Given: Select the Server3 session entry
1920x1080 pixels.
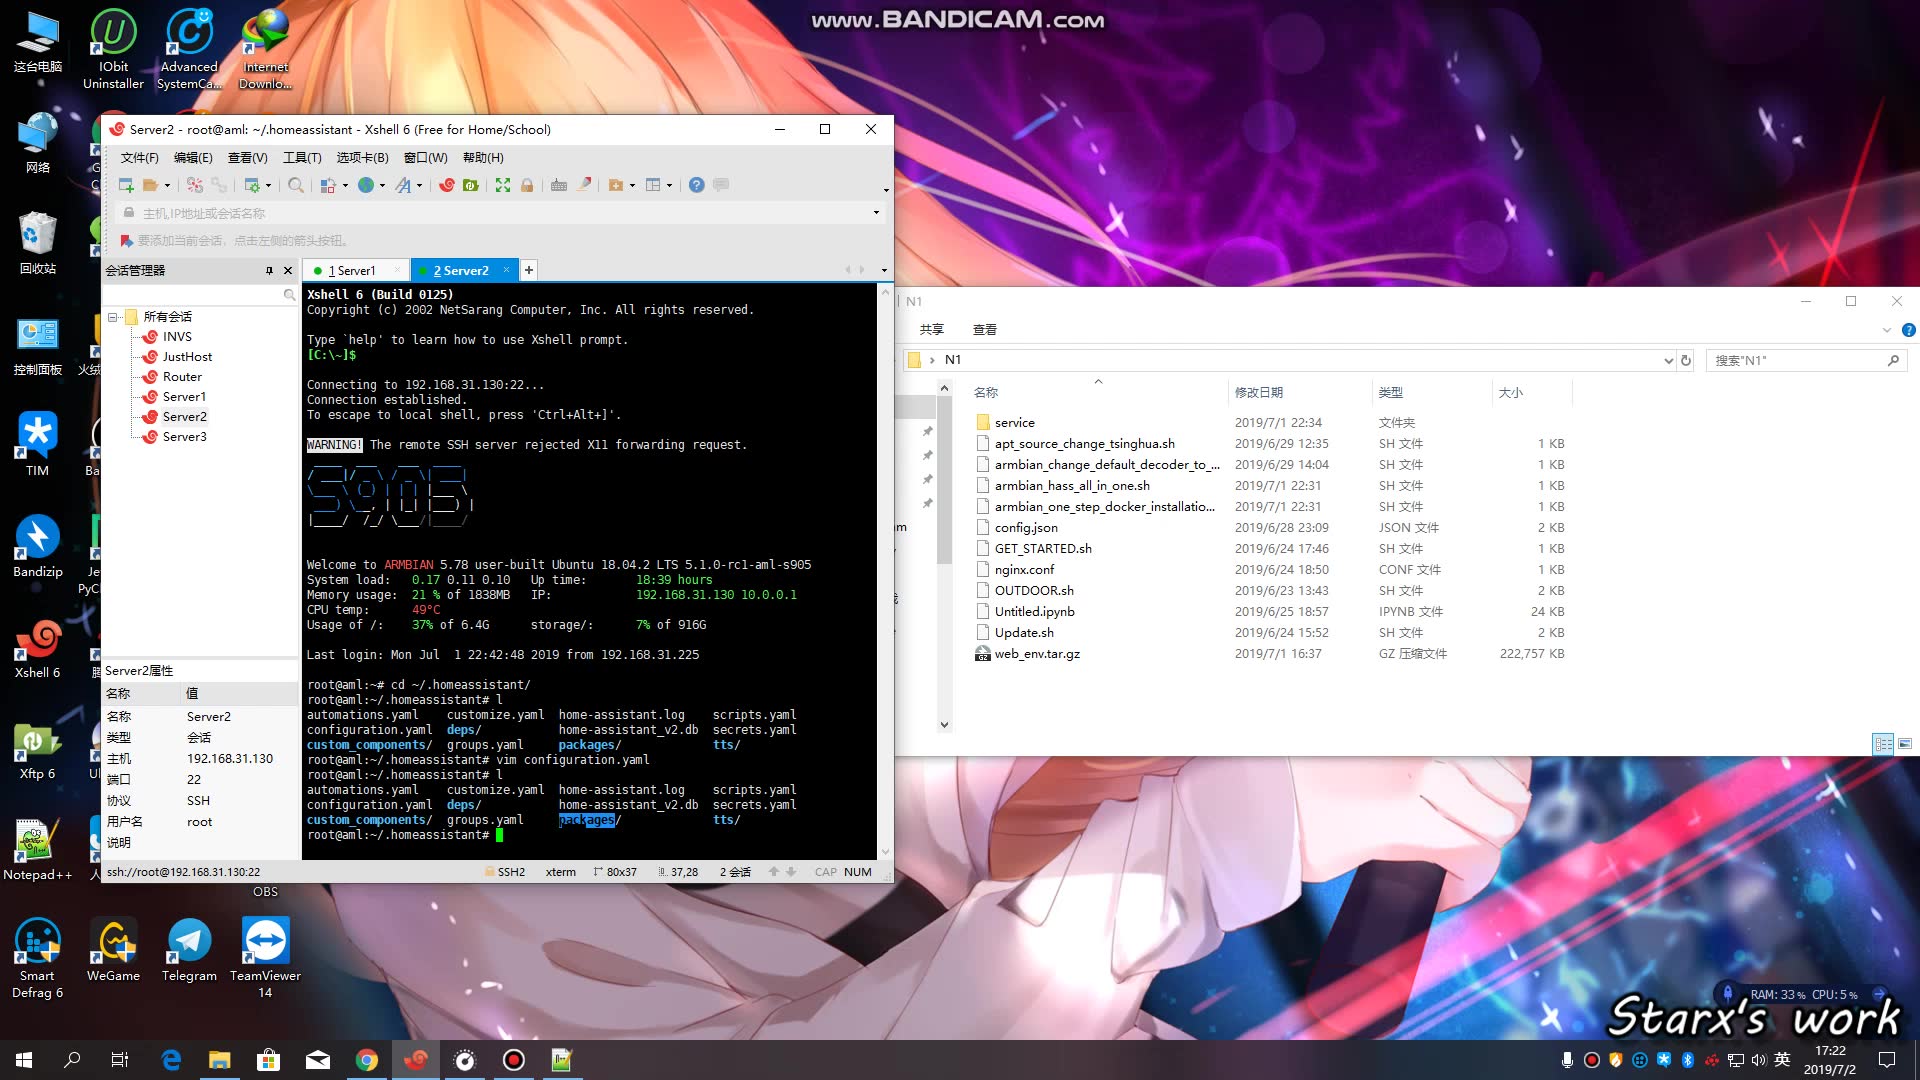Looking at the screenshot, I should coord(184,437).
